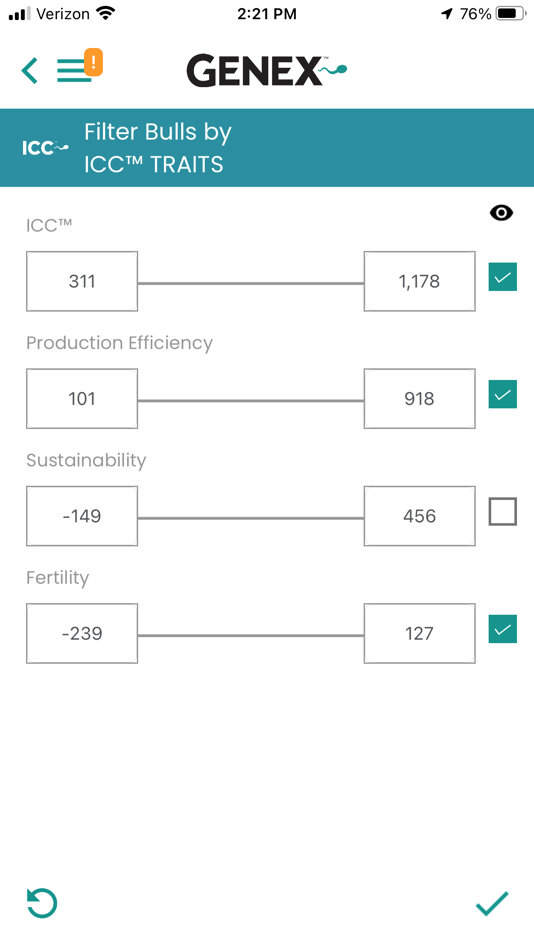This screenshot has width=534, height=950.
Task: Edit ICC™ maximum value 1,178
Action: click(419, 282)
